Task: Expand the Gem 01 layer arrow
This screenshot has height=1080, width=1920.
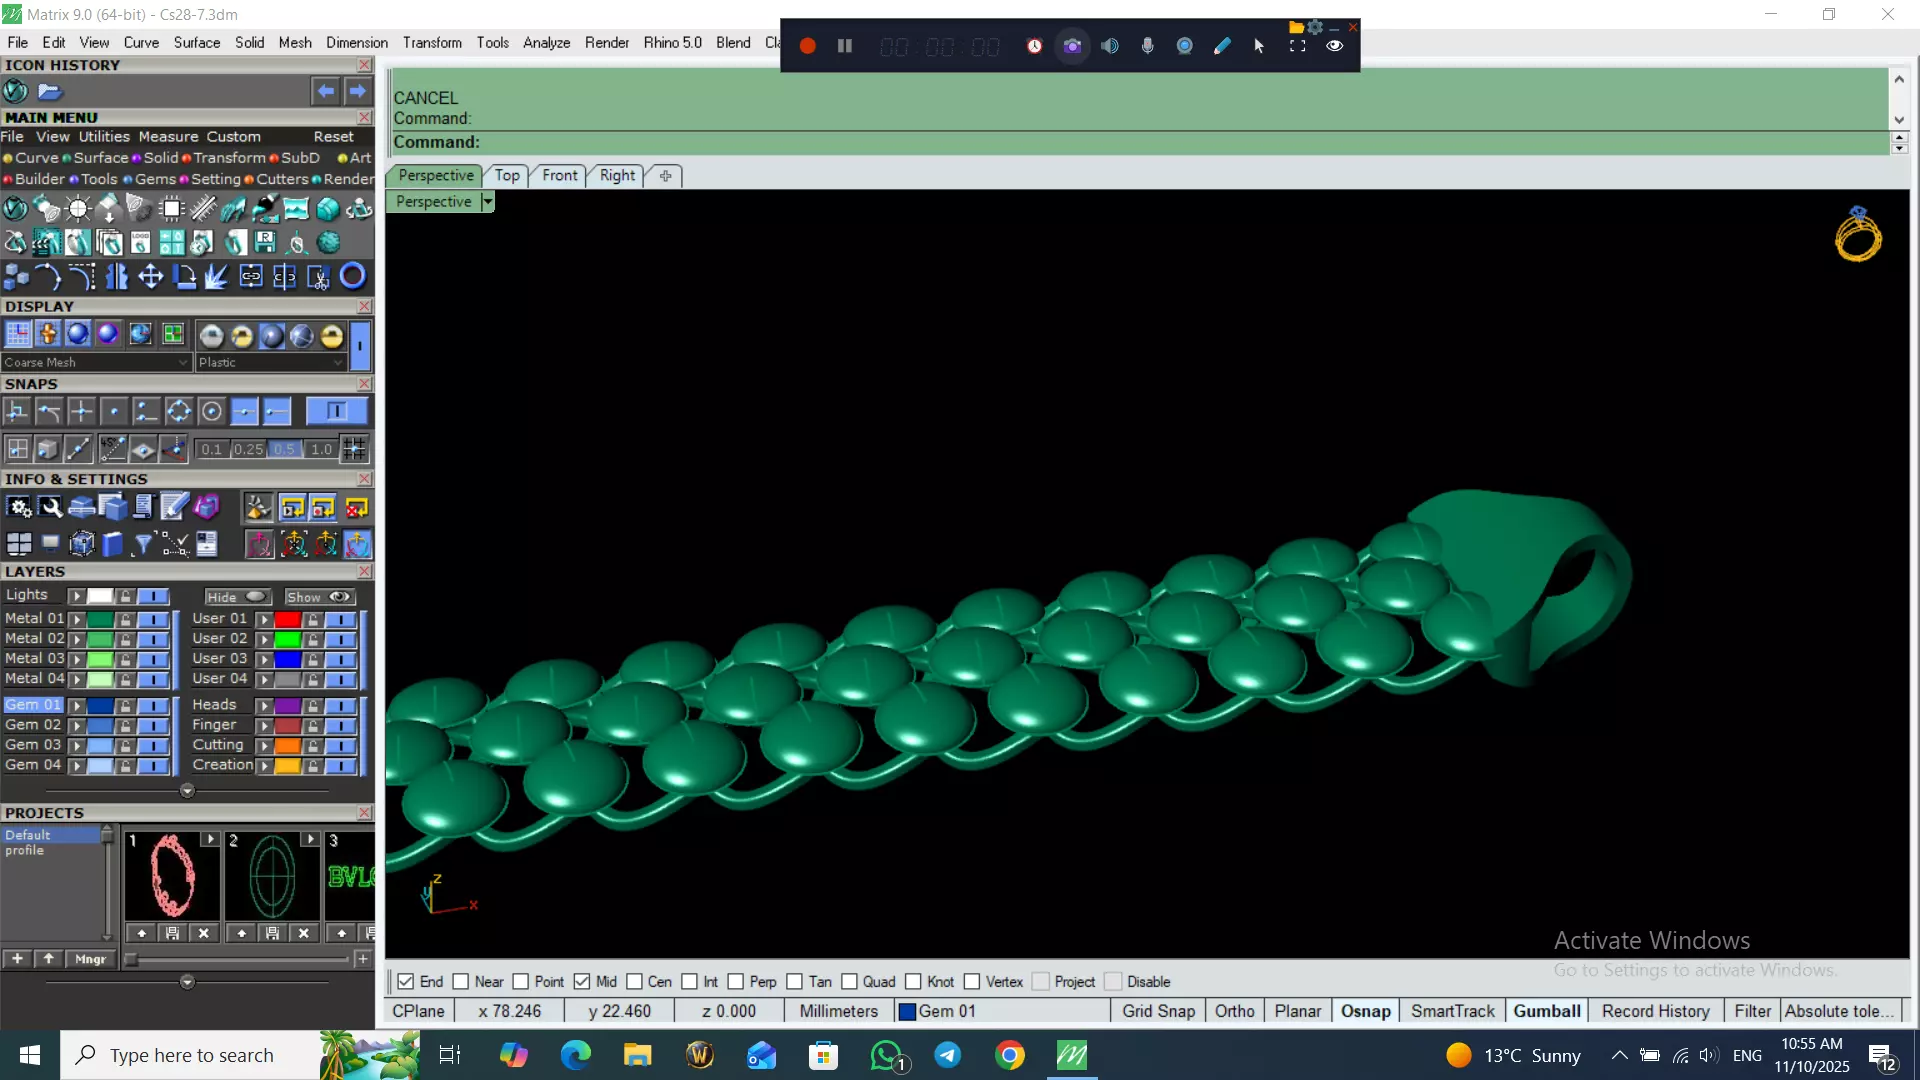Action: pos(76,706)
